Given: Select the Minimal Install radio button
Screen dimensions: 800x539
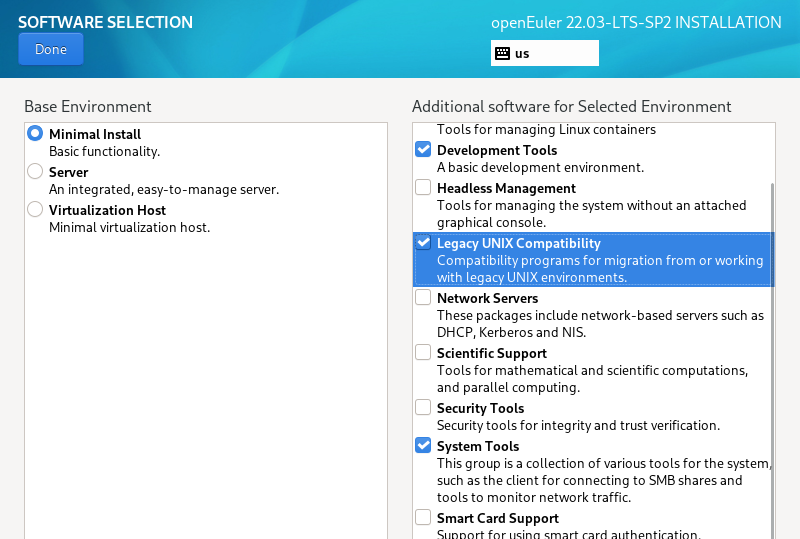Looking at the screenshot, I should 36,134.
